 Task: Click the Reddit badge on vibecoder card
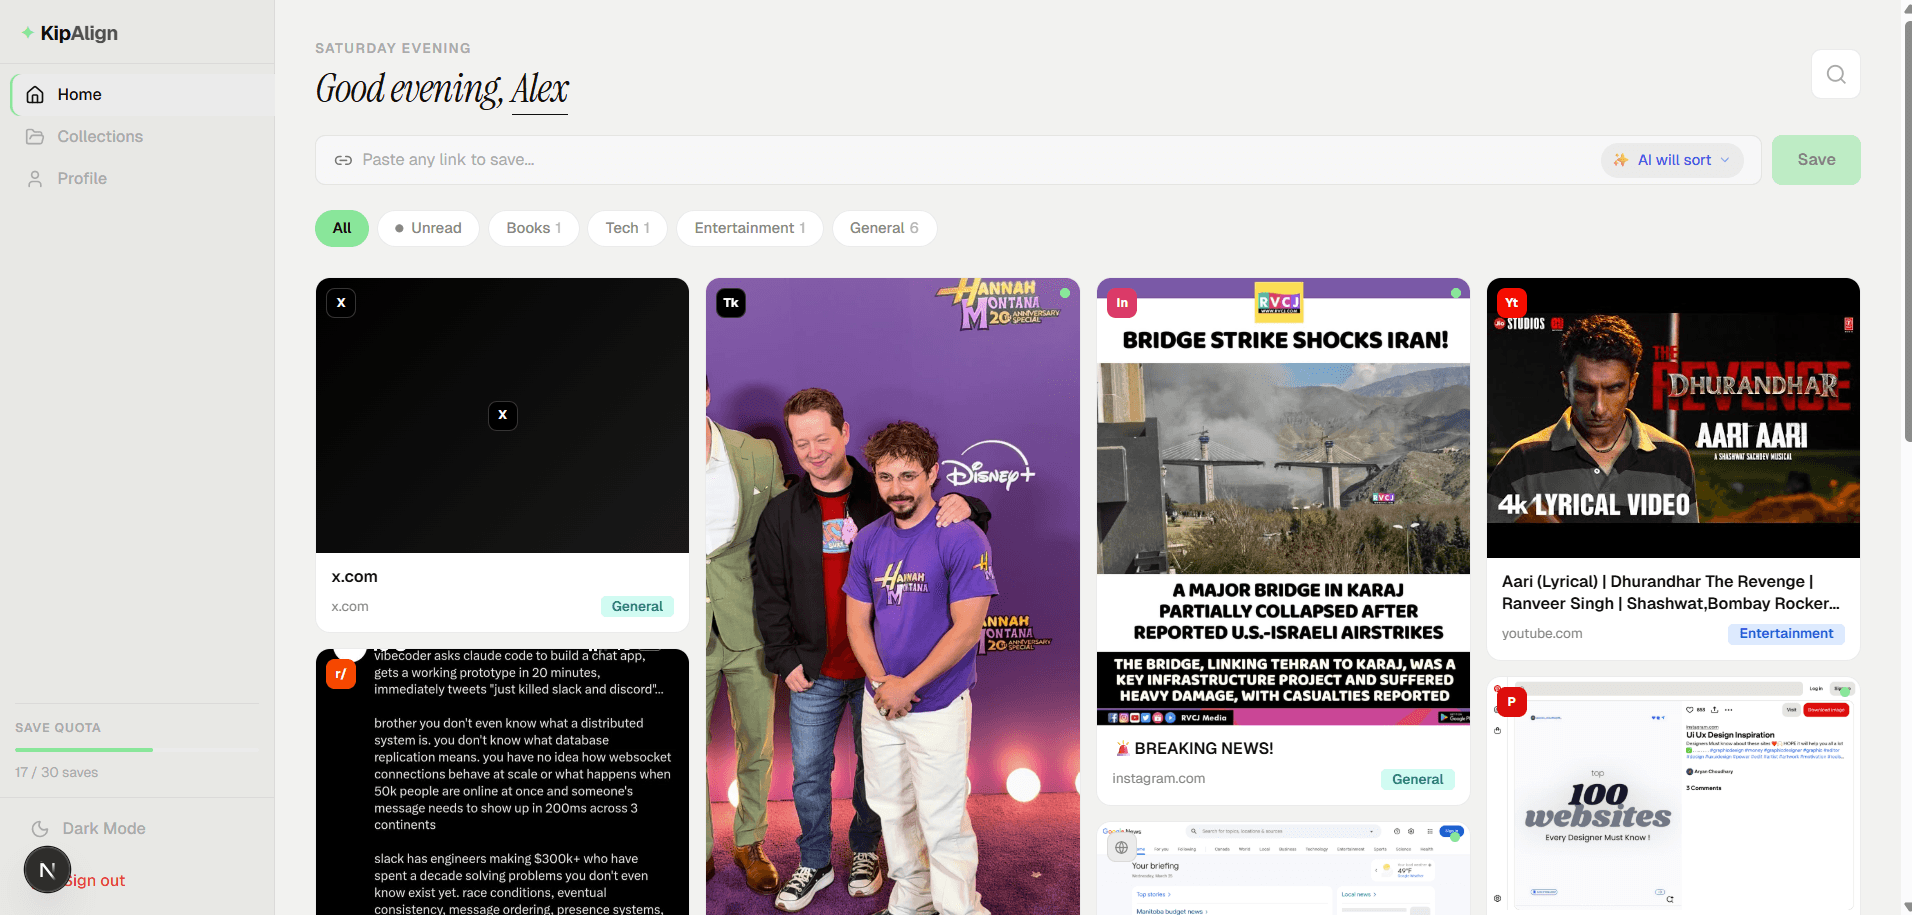click(x=341, y=674)
